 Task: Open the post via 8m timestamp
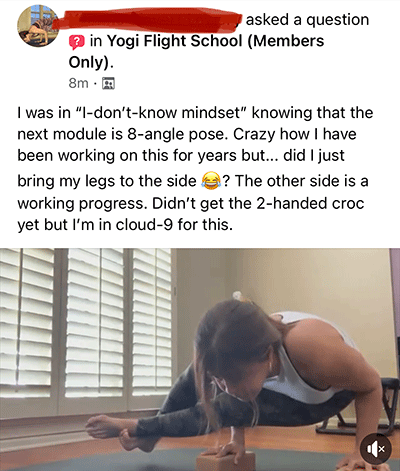78,83
